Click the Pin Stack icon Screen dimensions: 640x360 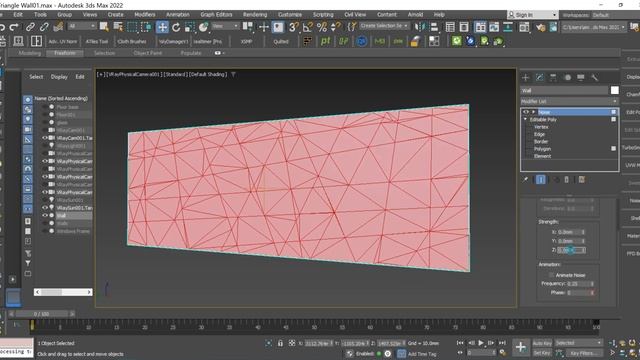[526, 179]
